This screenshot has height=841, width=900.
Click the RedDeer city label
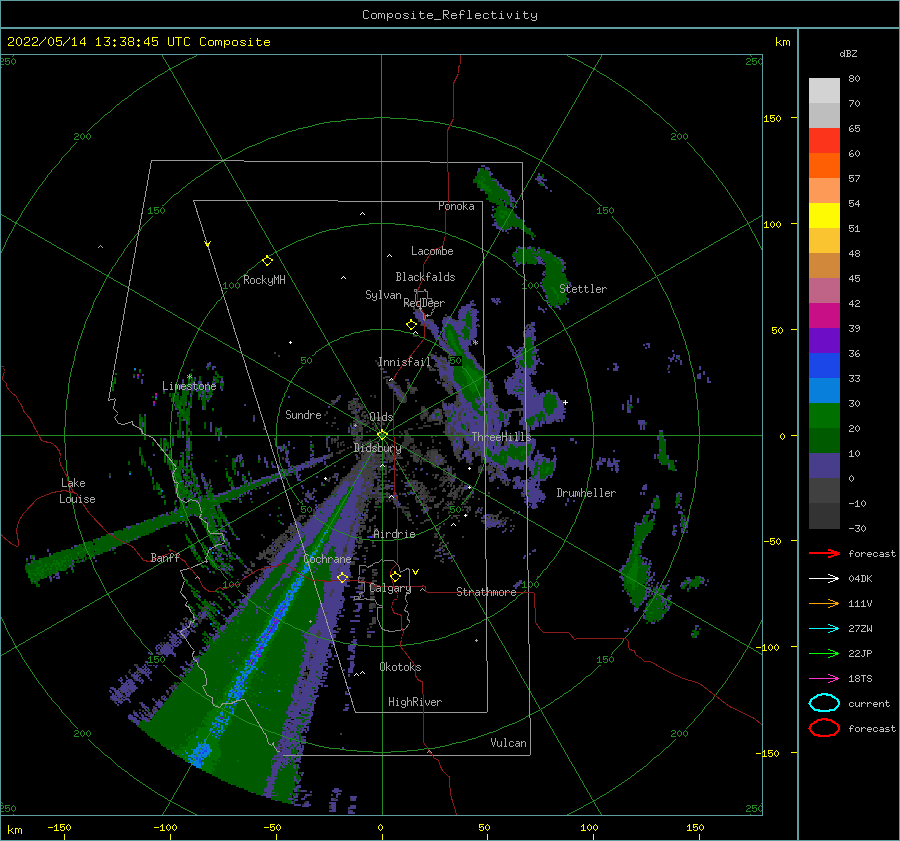coord(424,303)
